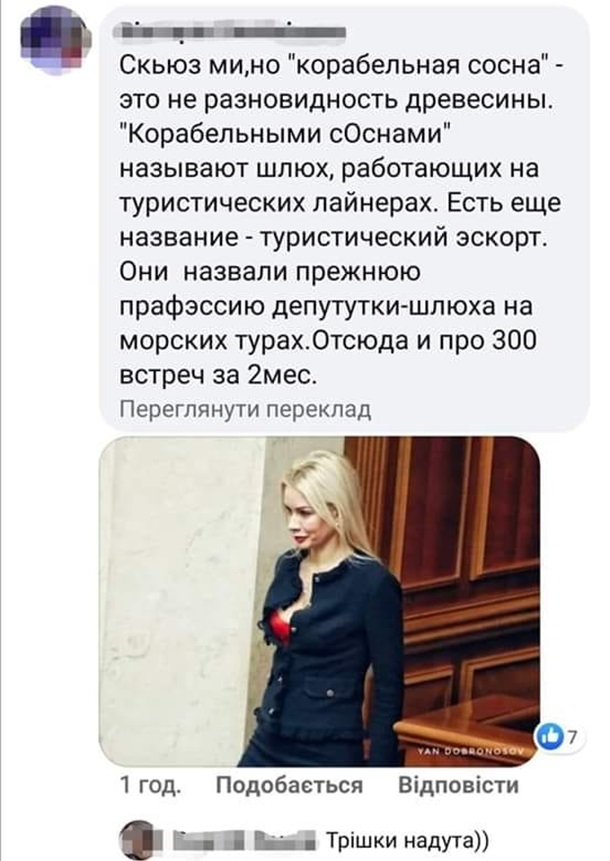Click the line mentioning туристический эскорт
This screenshot has width=610, height=861.
coord(334,238)
